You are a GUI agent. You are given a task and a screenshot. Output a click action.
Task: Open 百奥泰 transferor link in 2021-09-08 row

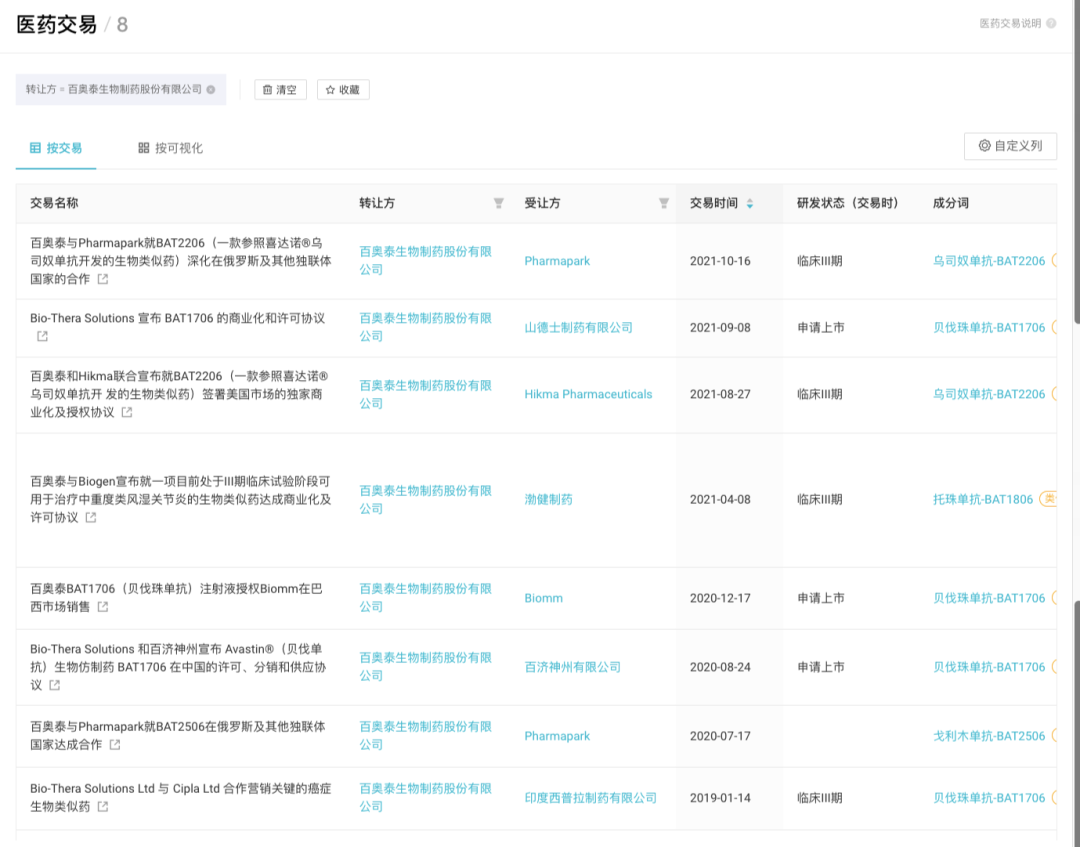coord(426,327)
